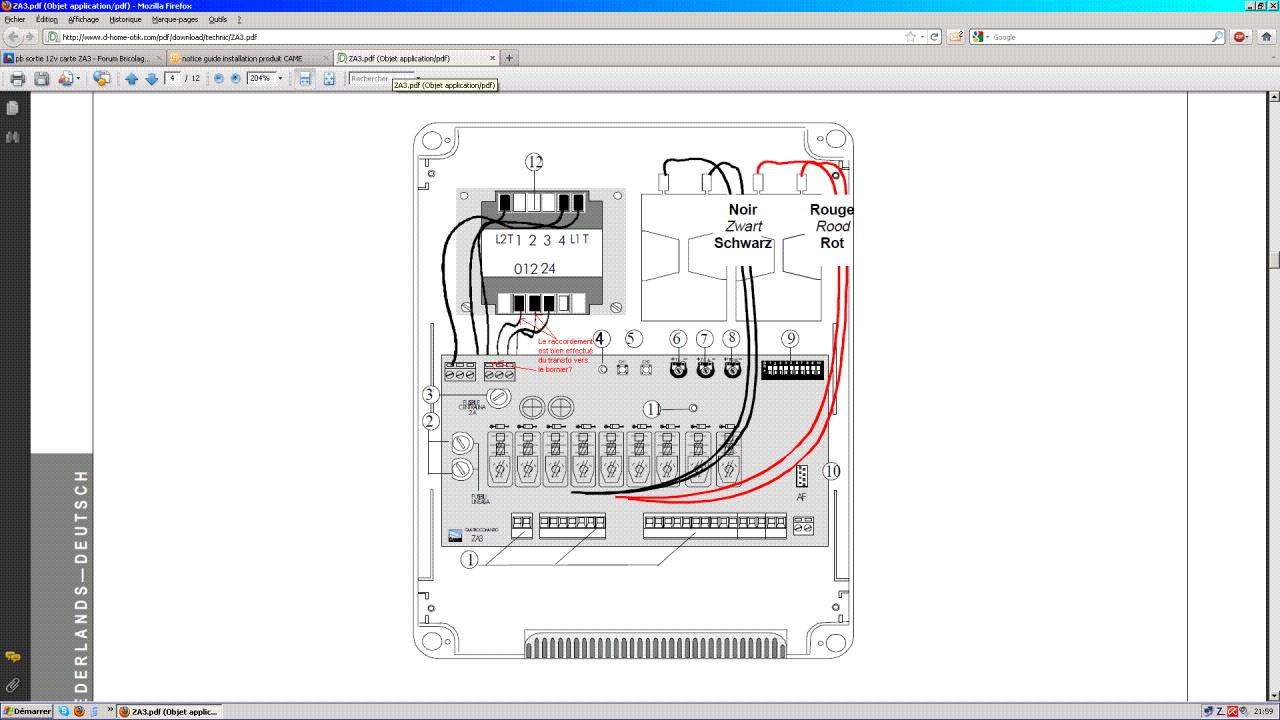Open the ? help menu
This screenshot has height=720, width=1280.
tap(239, 19)
